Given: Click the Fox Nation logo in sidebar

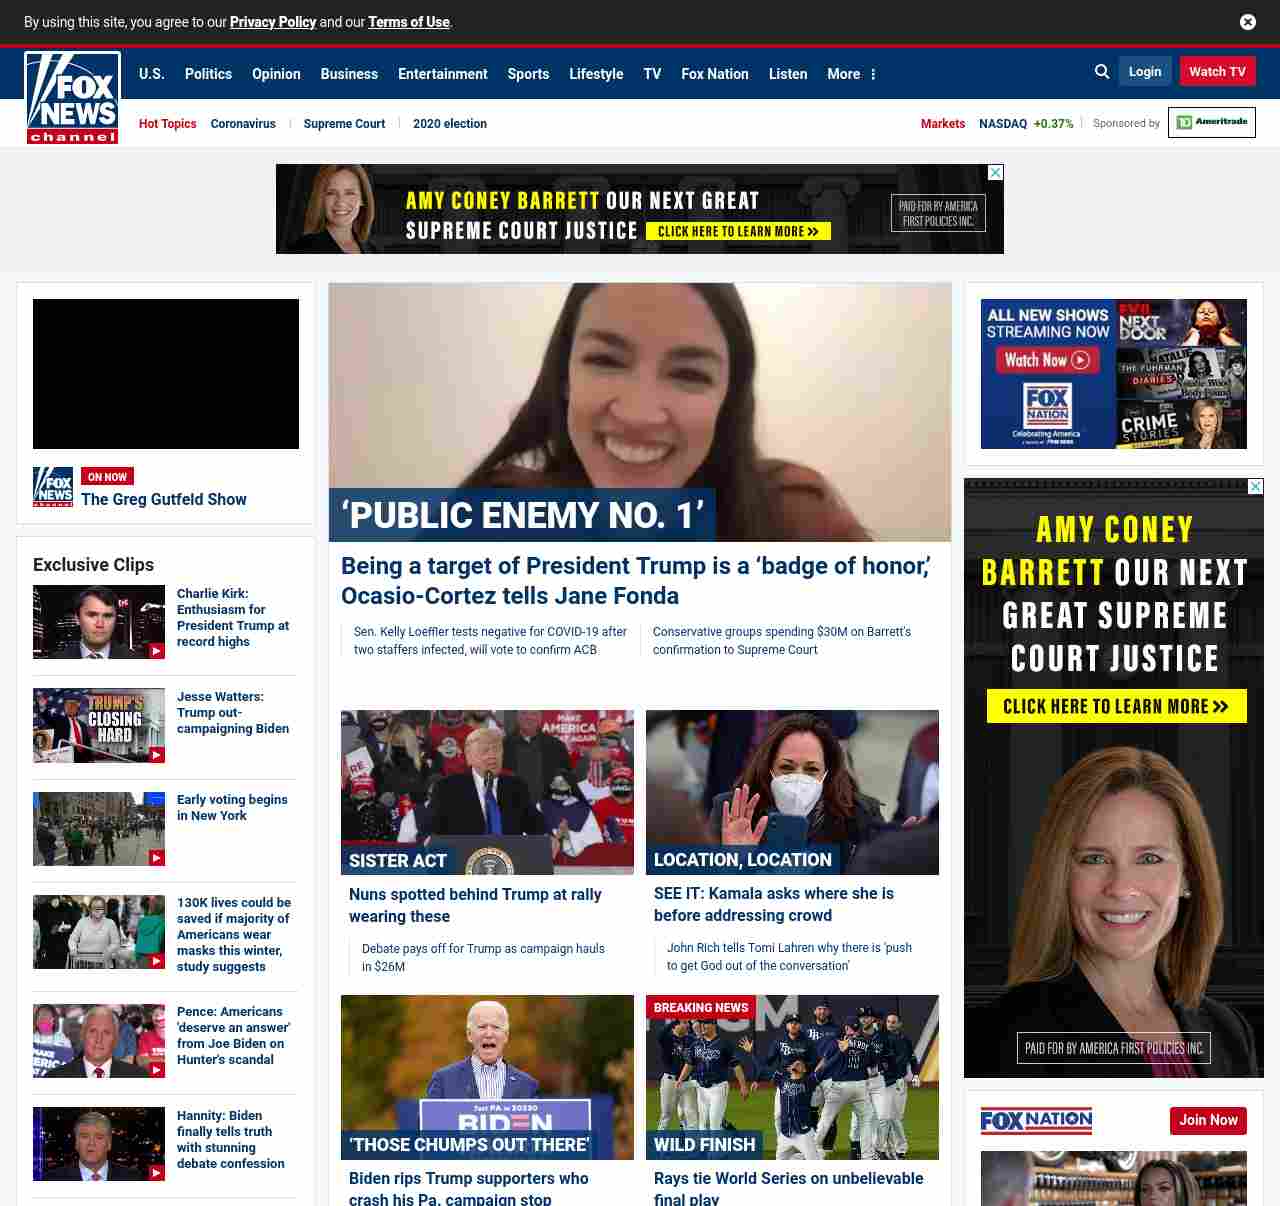Looking at the screenshot, I should click(x=1036, y=1120).
